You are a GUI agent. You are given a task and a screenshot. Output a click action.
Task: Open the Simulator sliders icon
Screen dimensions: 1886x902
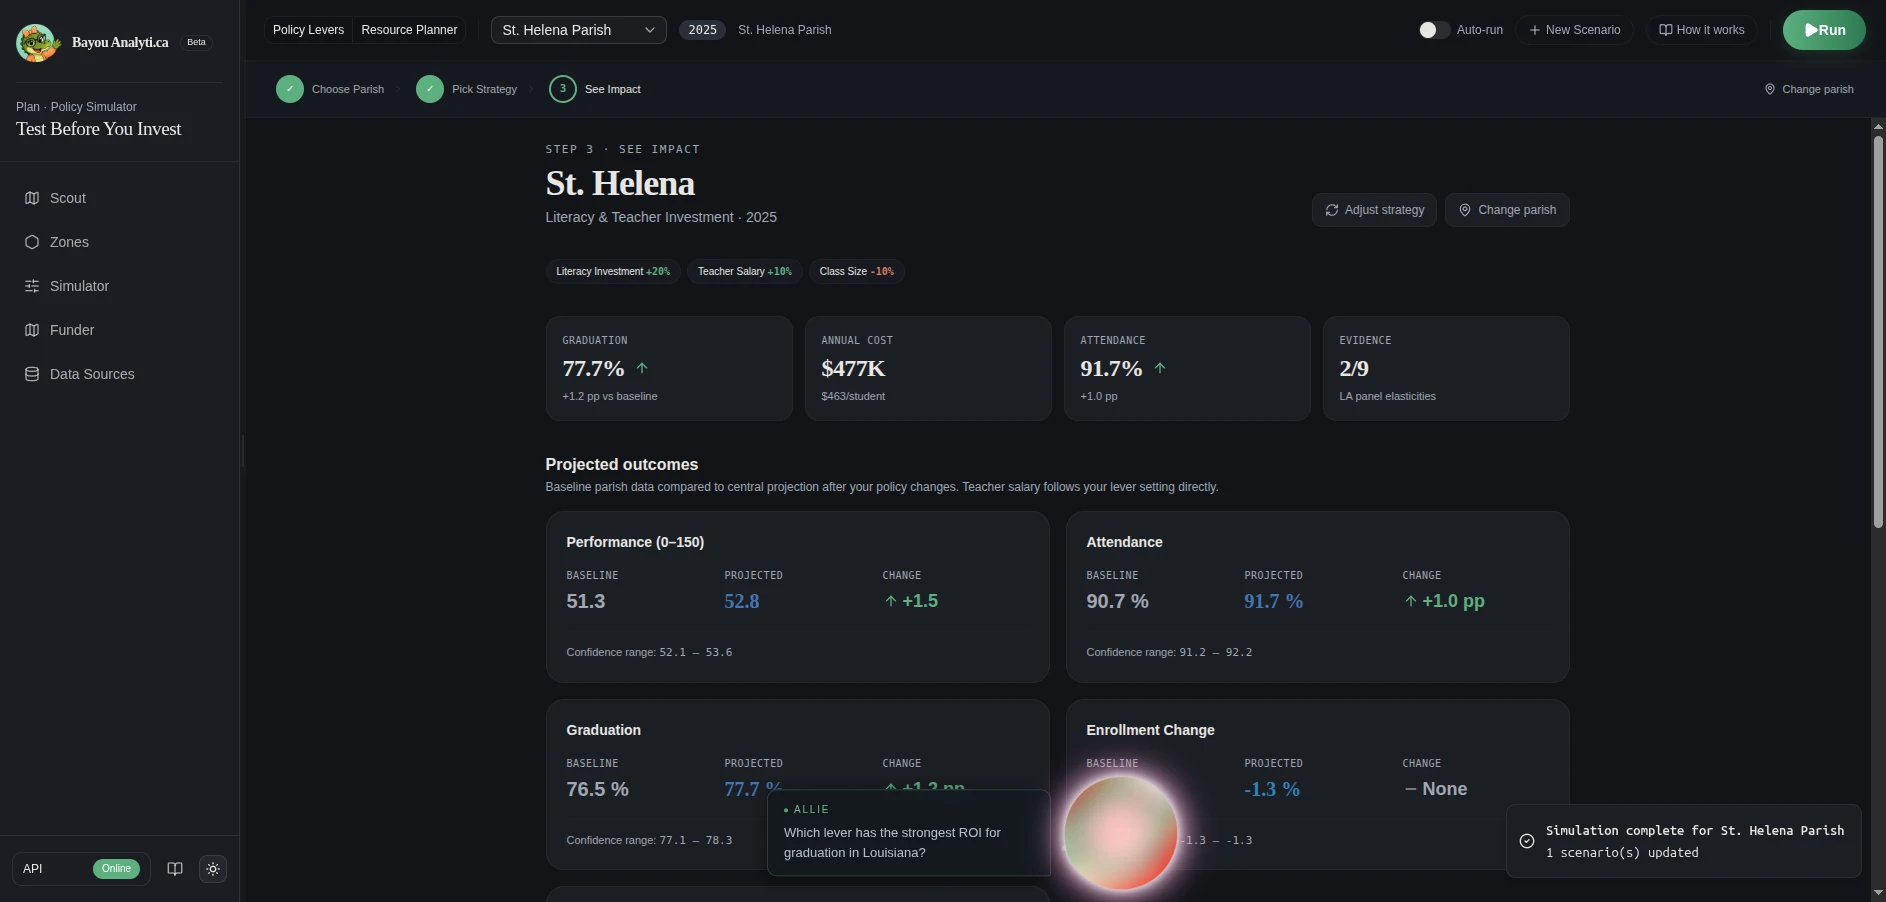tap(32, 286)
